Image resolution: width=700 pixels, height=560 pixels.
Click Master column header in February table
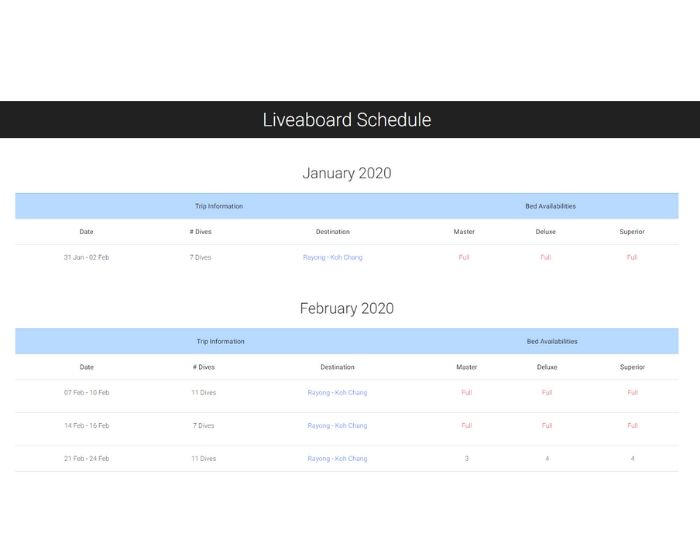tap(467, 367)
